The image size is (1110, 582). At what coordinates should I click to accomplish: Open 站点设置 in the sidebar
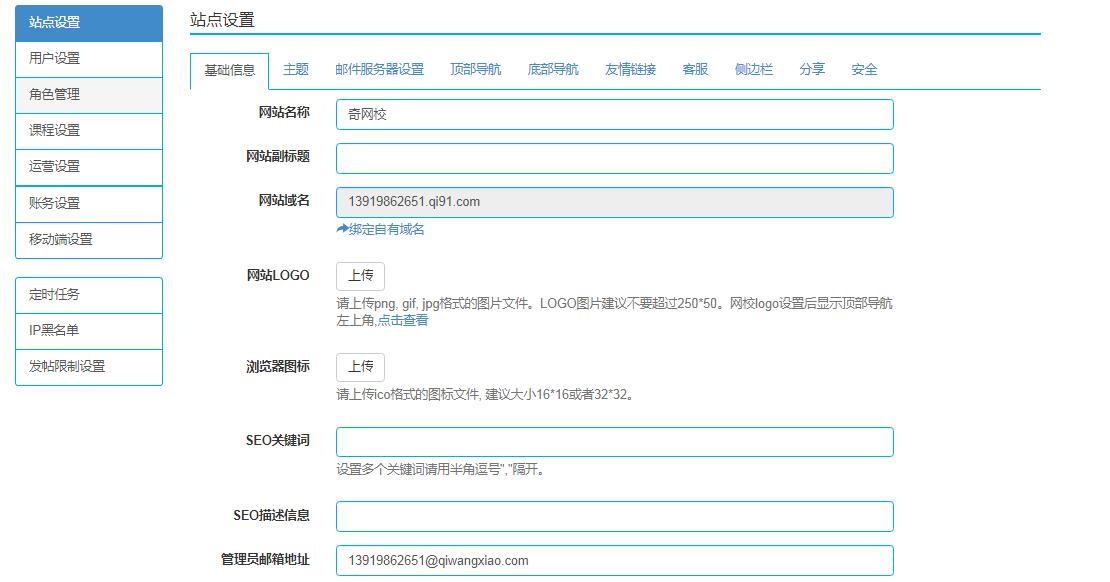(x=88, y=23)
